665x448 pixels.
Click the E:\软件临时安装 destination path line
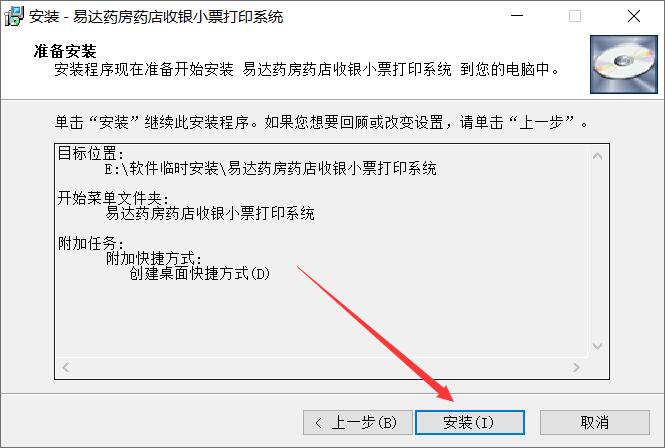tap(271, 168)
